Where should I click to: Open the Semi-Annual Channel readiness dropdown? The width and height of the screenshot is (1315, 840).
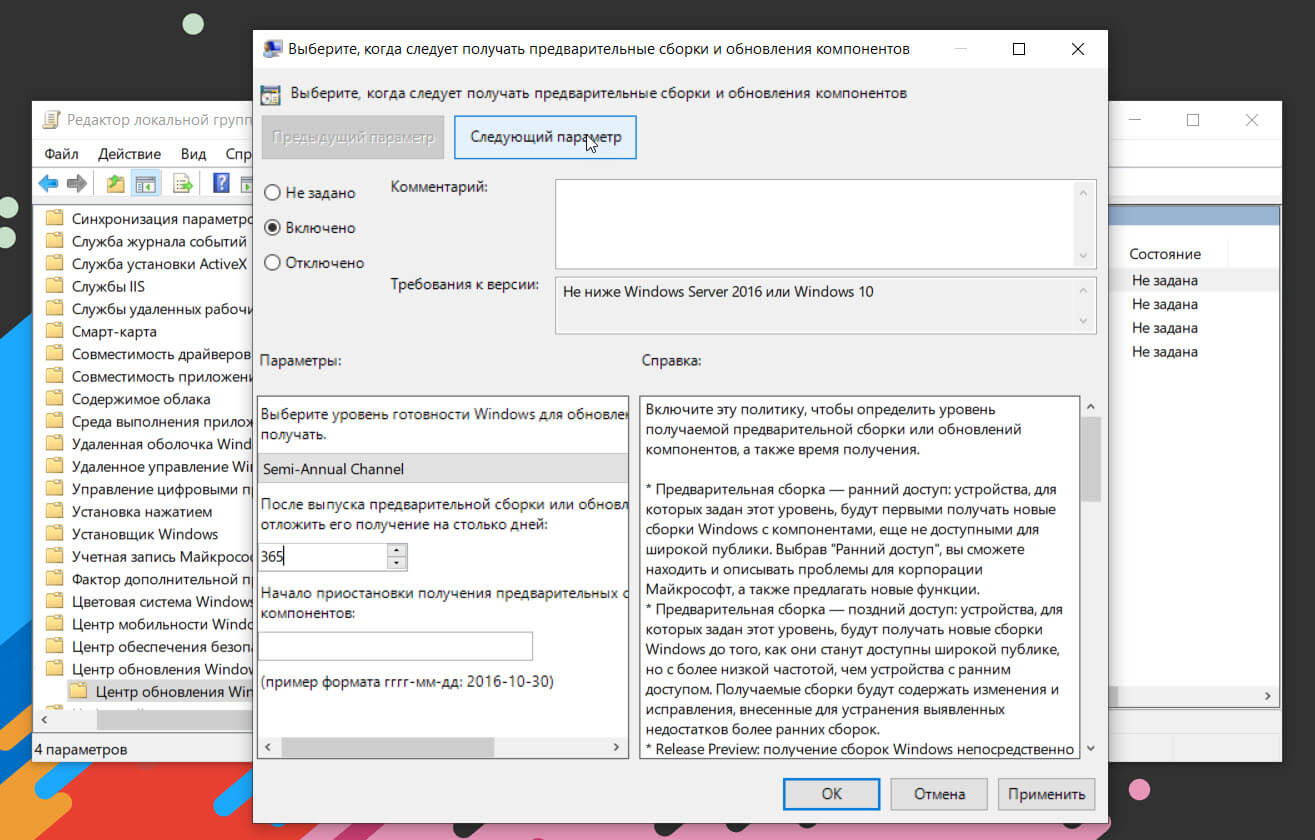tap(443, 469)
